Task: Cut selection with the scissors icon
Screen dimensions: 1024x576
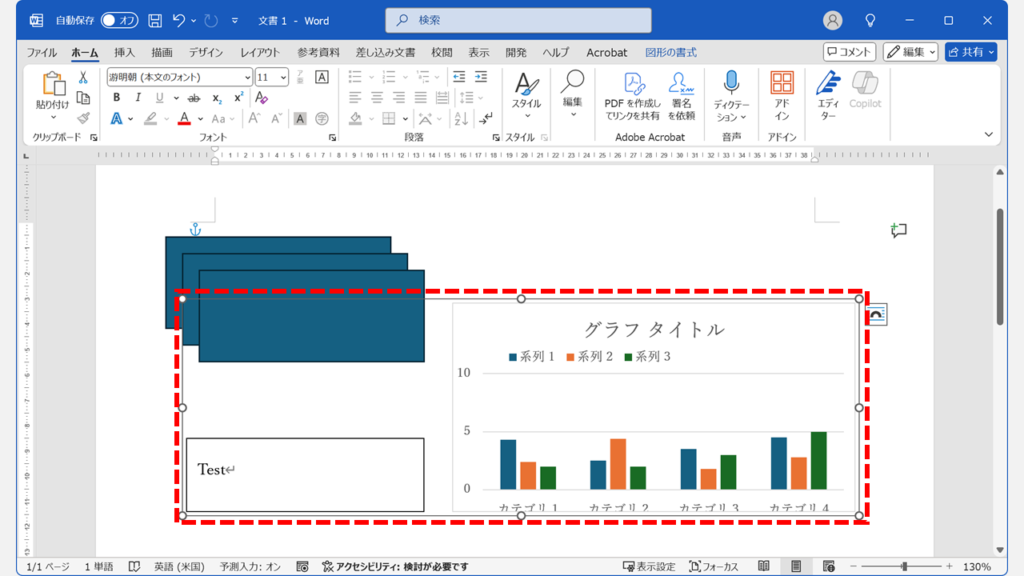Action: pyautogui.click(x=83, y=78)
